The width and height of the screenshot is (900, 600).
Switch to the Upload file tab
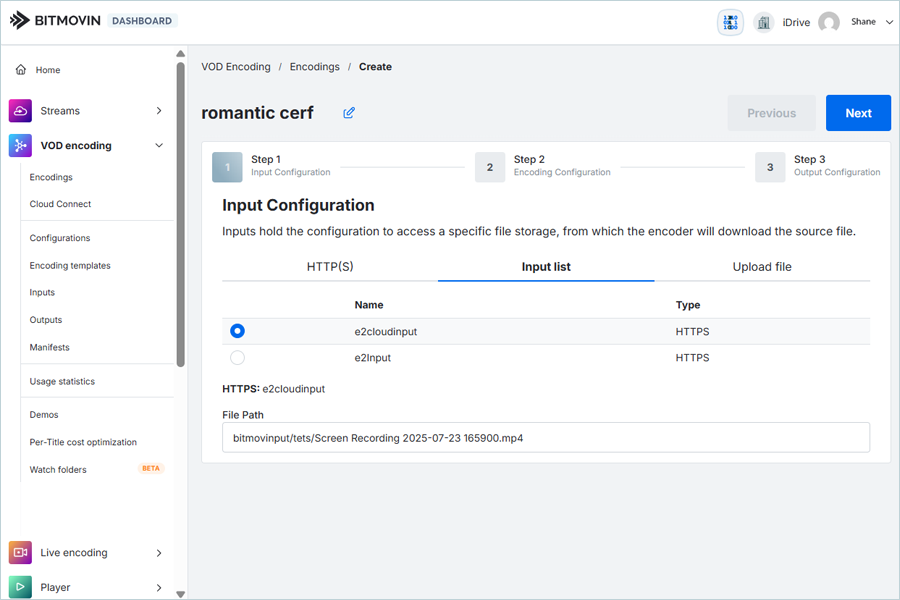[762, 267]
